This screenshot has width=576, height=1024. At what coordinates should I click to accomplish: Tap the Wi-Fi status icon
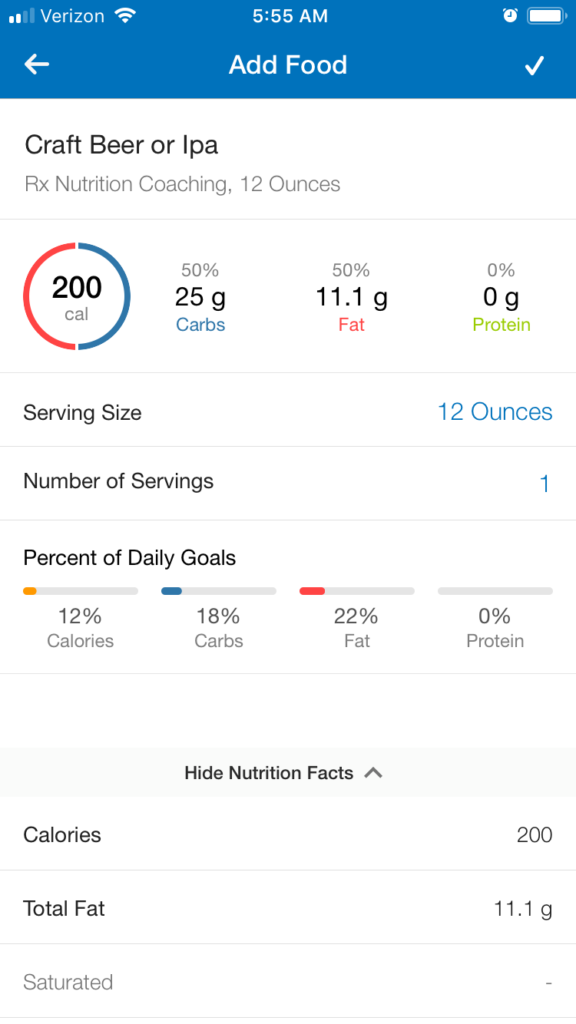pos(125,16)
